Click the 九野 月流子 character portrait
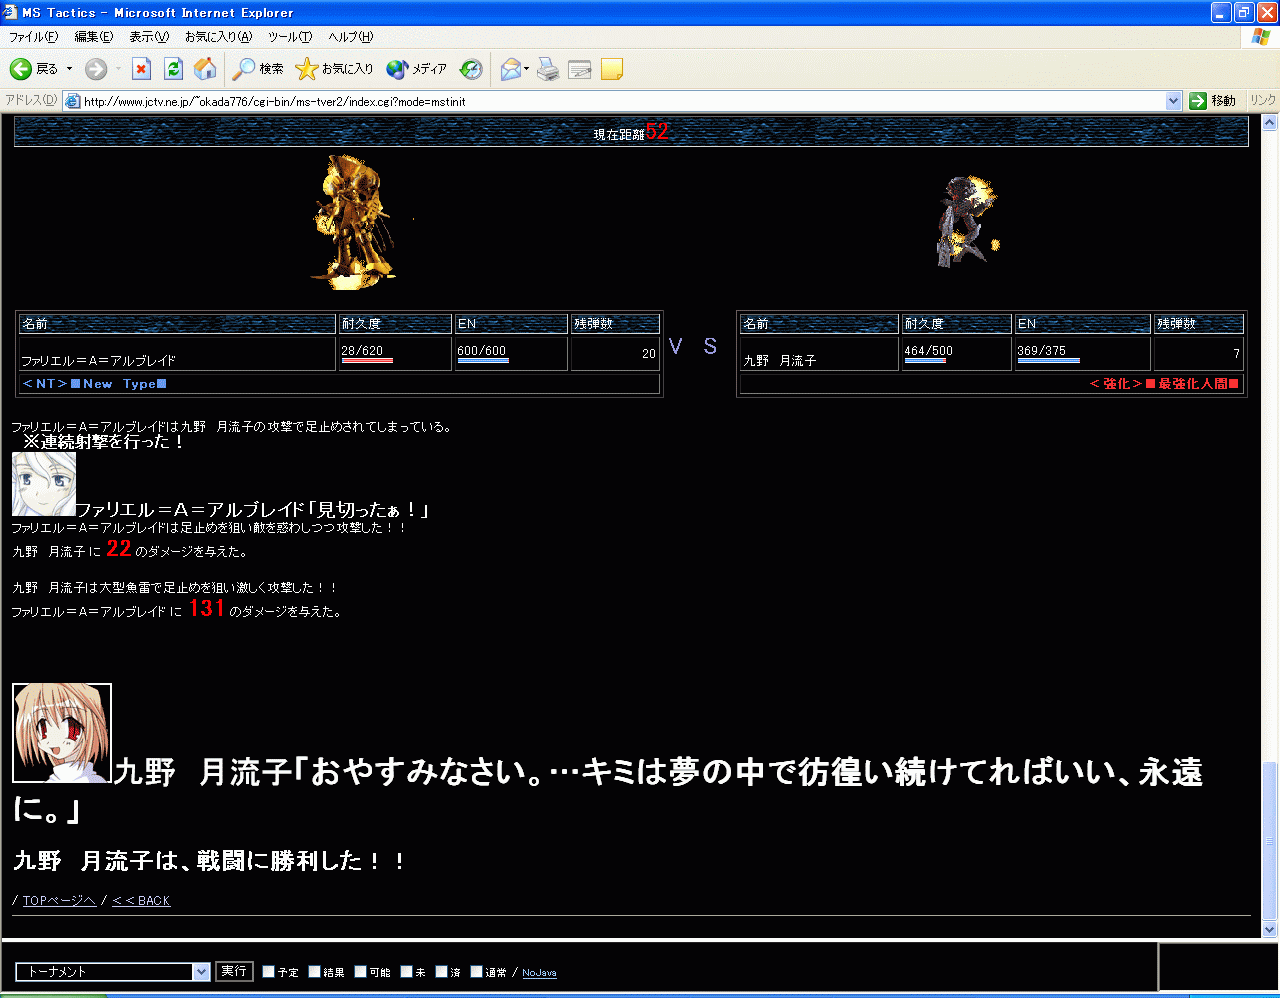Image resolution: width=1280 pixels, height=998 pixels. tap(62, 733)
